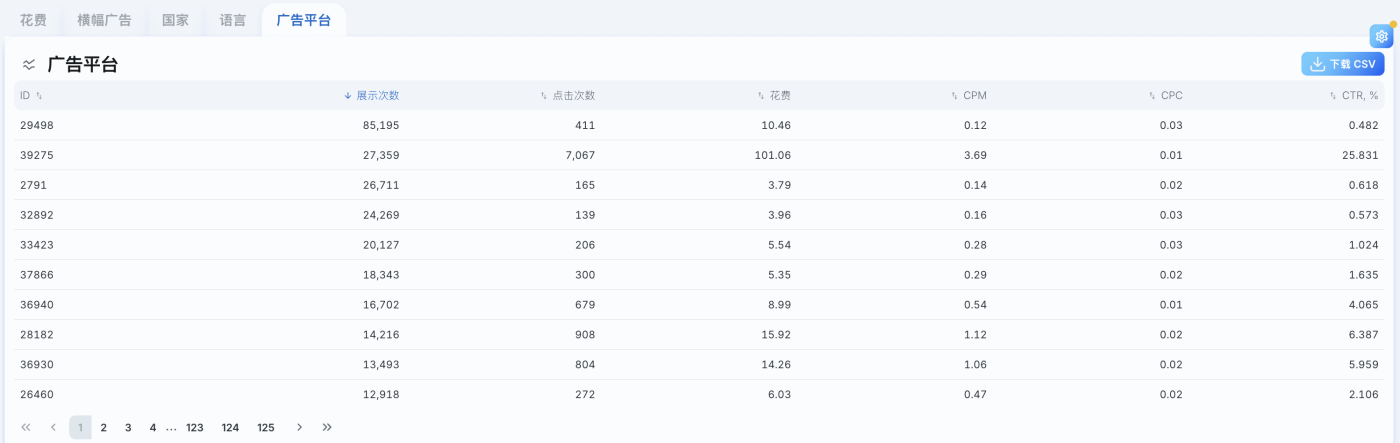This screenshot has width=1400, height=443.
Task: Click the CPC header label
Action: 1172,96
